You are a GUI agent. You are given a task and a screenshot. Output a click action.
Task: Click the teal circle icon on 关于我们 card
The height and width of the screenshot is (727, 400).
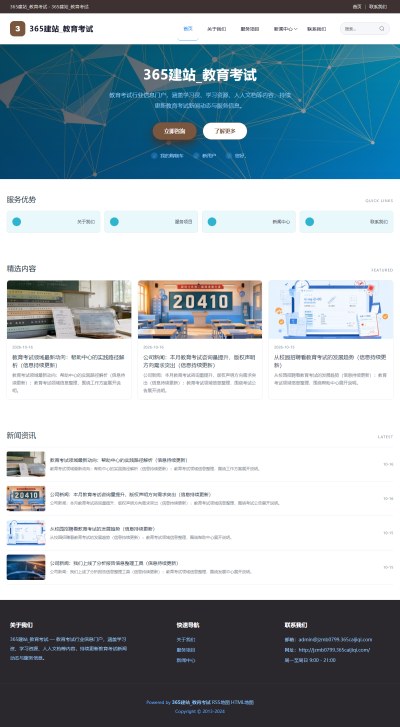[x=17, y=222]
